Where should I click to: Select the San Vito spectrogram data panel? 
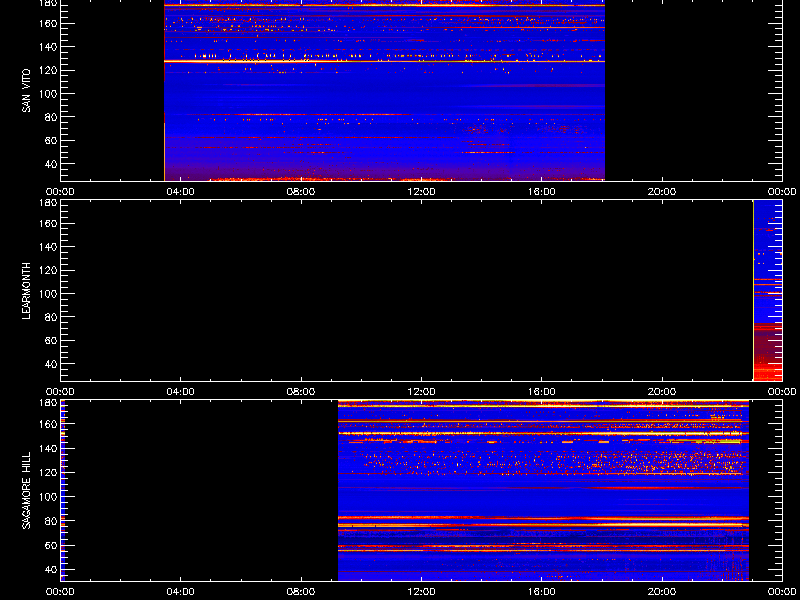pos(385,91)
